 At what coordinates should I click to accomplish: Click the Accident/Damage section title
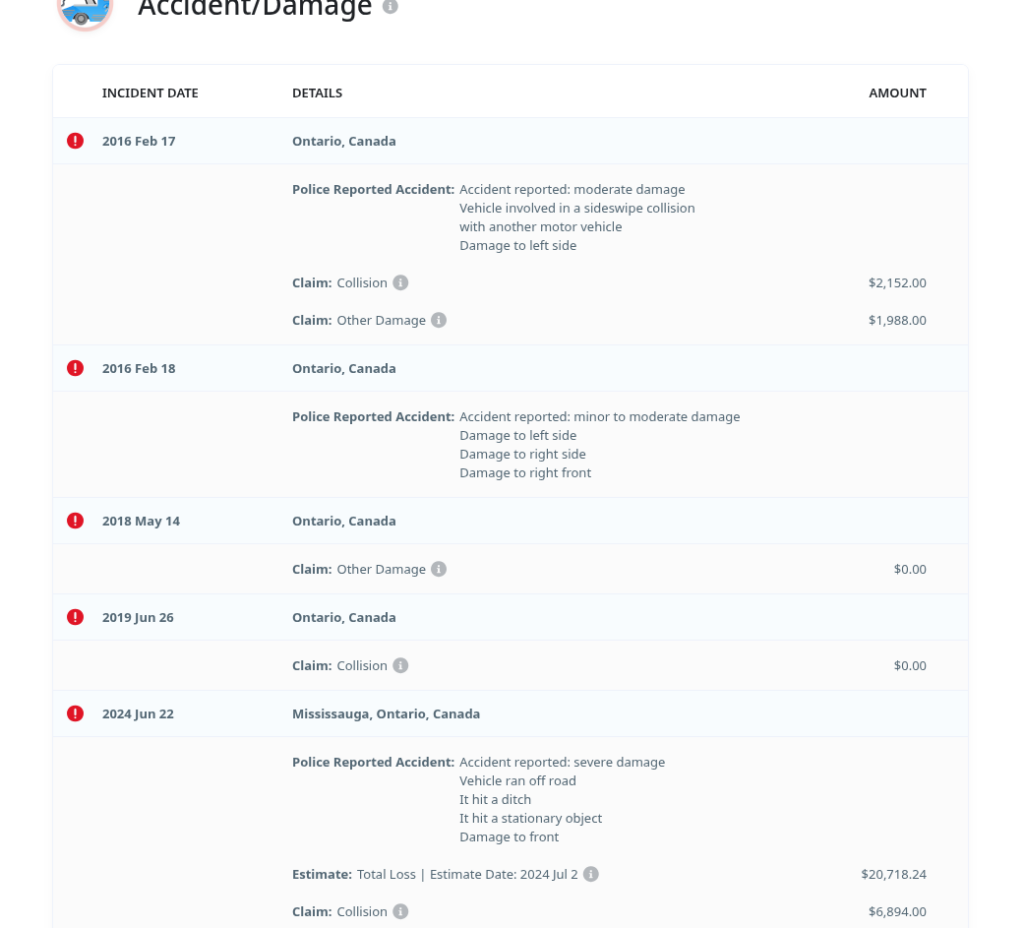pyautogui.click(x=255, y=8)
